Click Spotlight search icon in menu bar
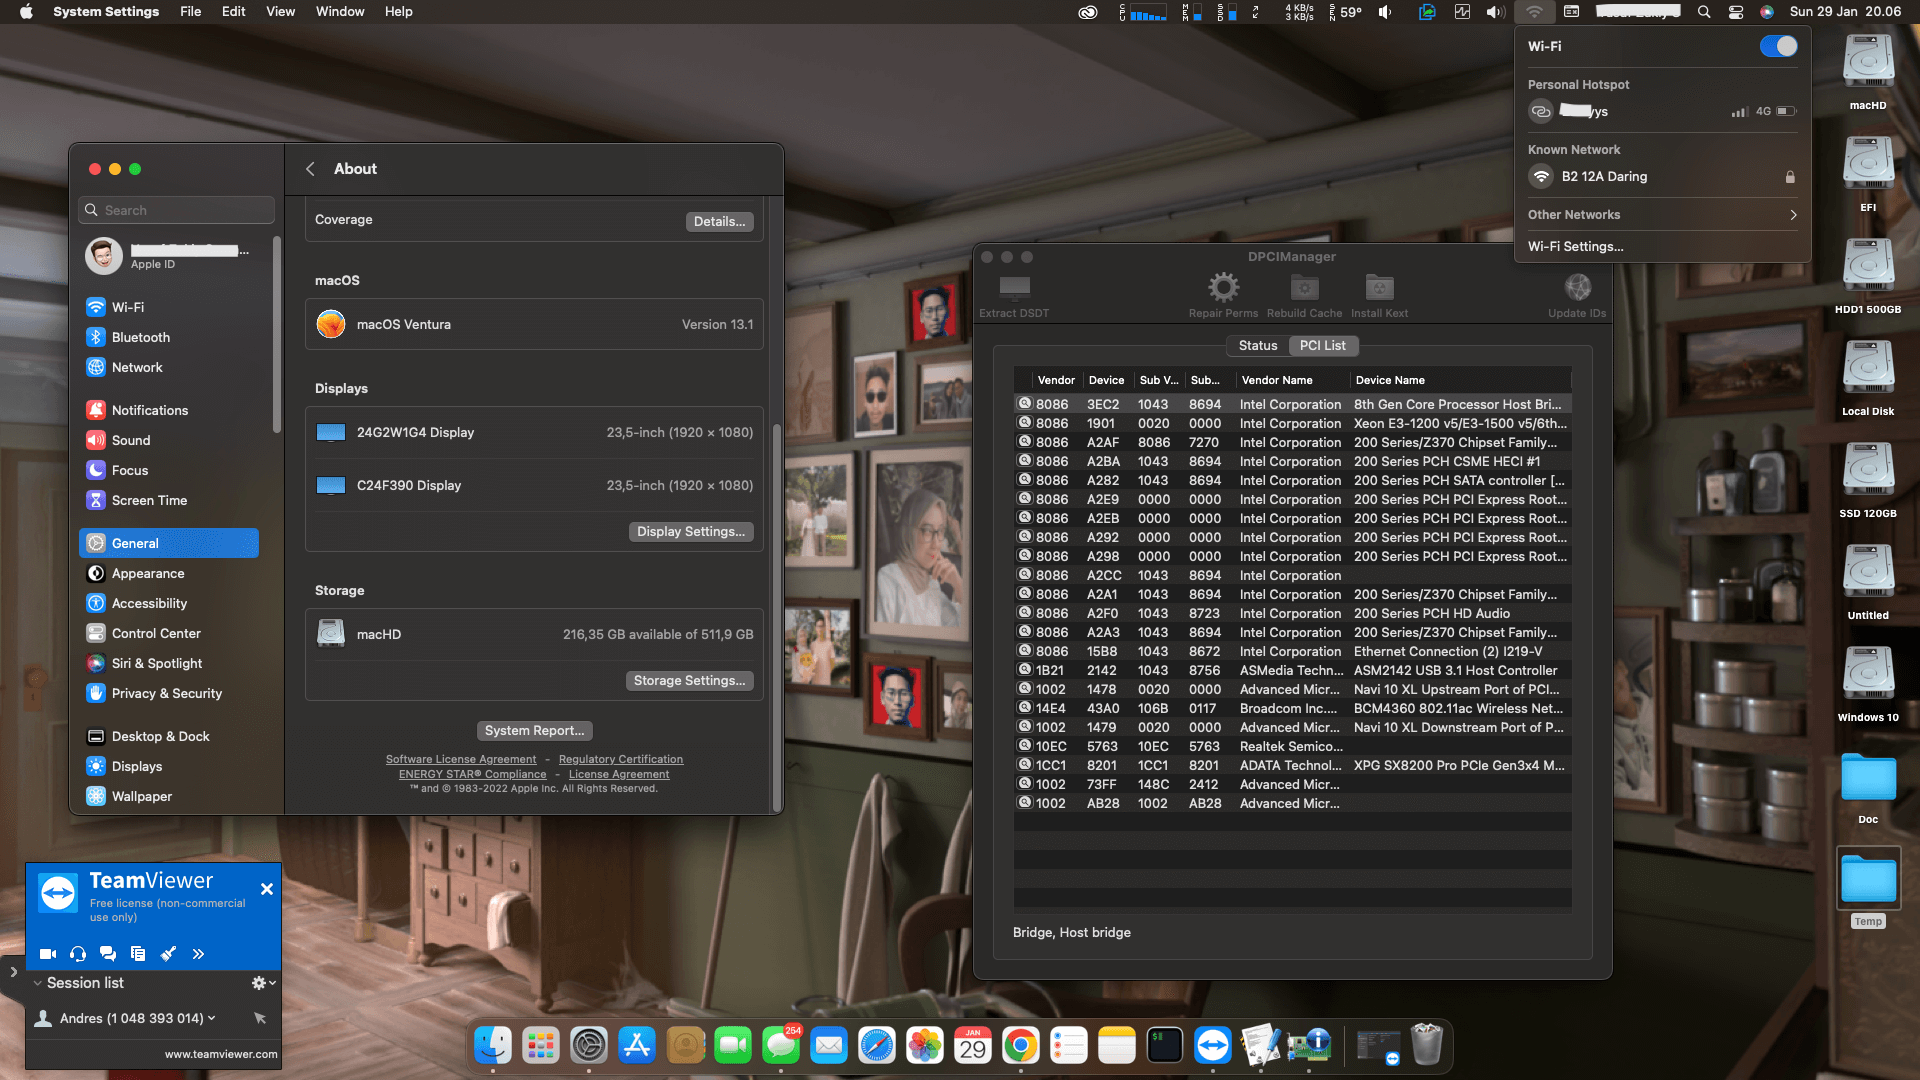The height and width of the screenshot is (1080, 1920). pos(1704,12)
